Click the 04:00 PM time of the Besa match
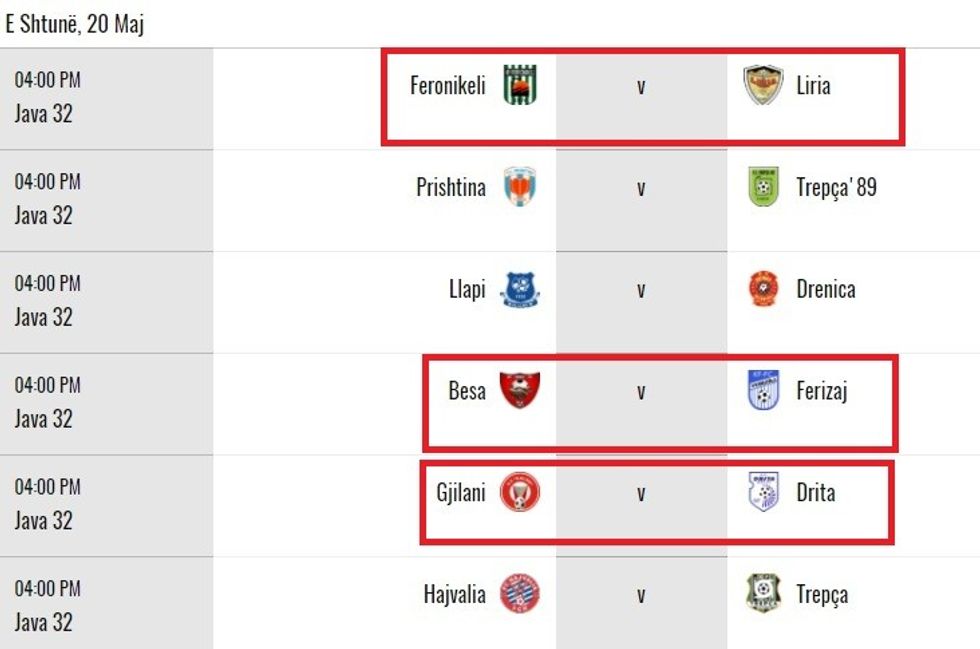980x649 pixels. pyautogui.click(x=47, y=385)
